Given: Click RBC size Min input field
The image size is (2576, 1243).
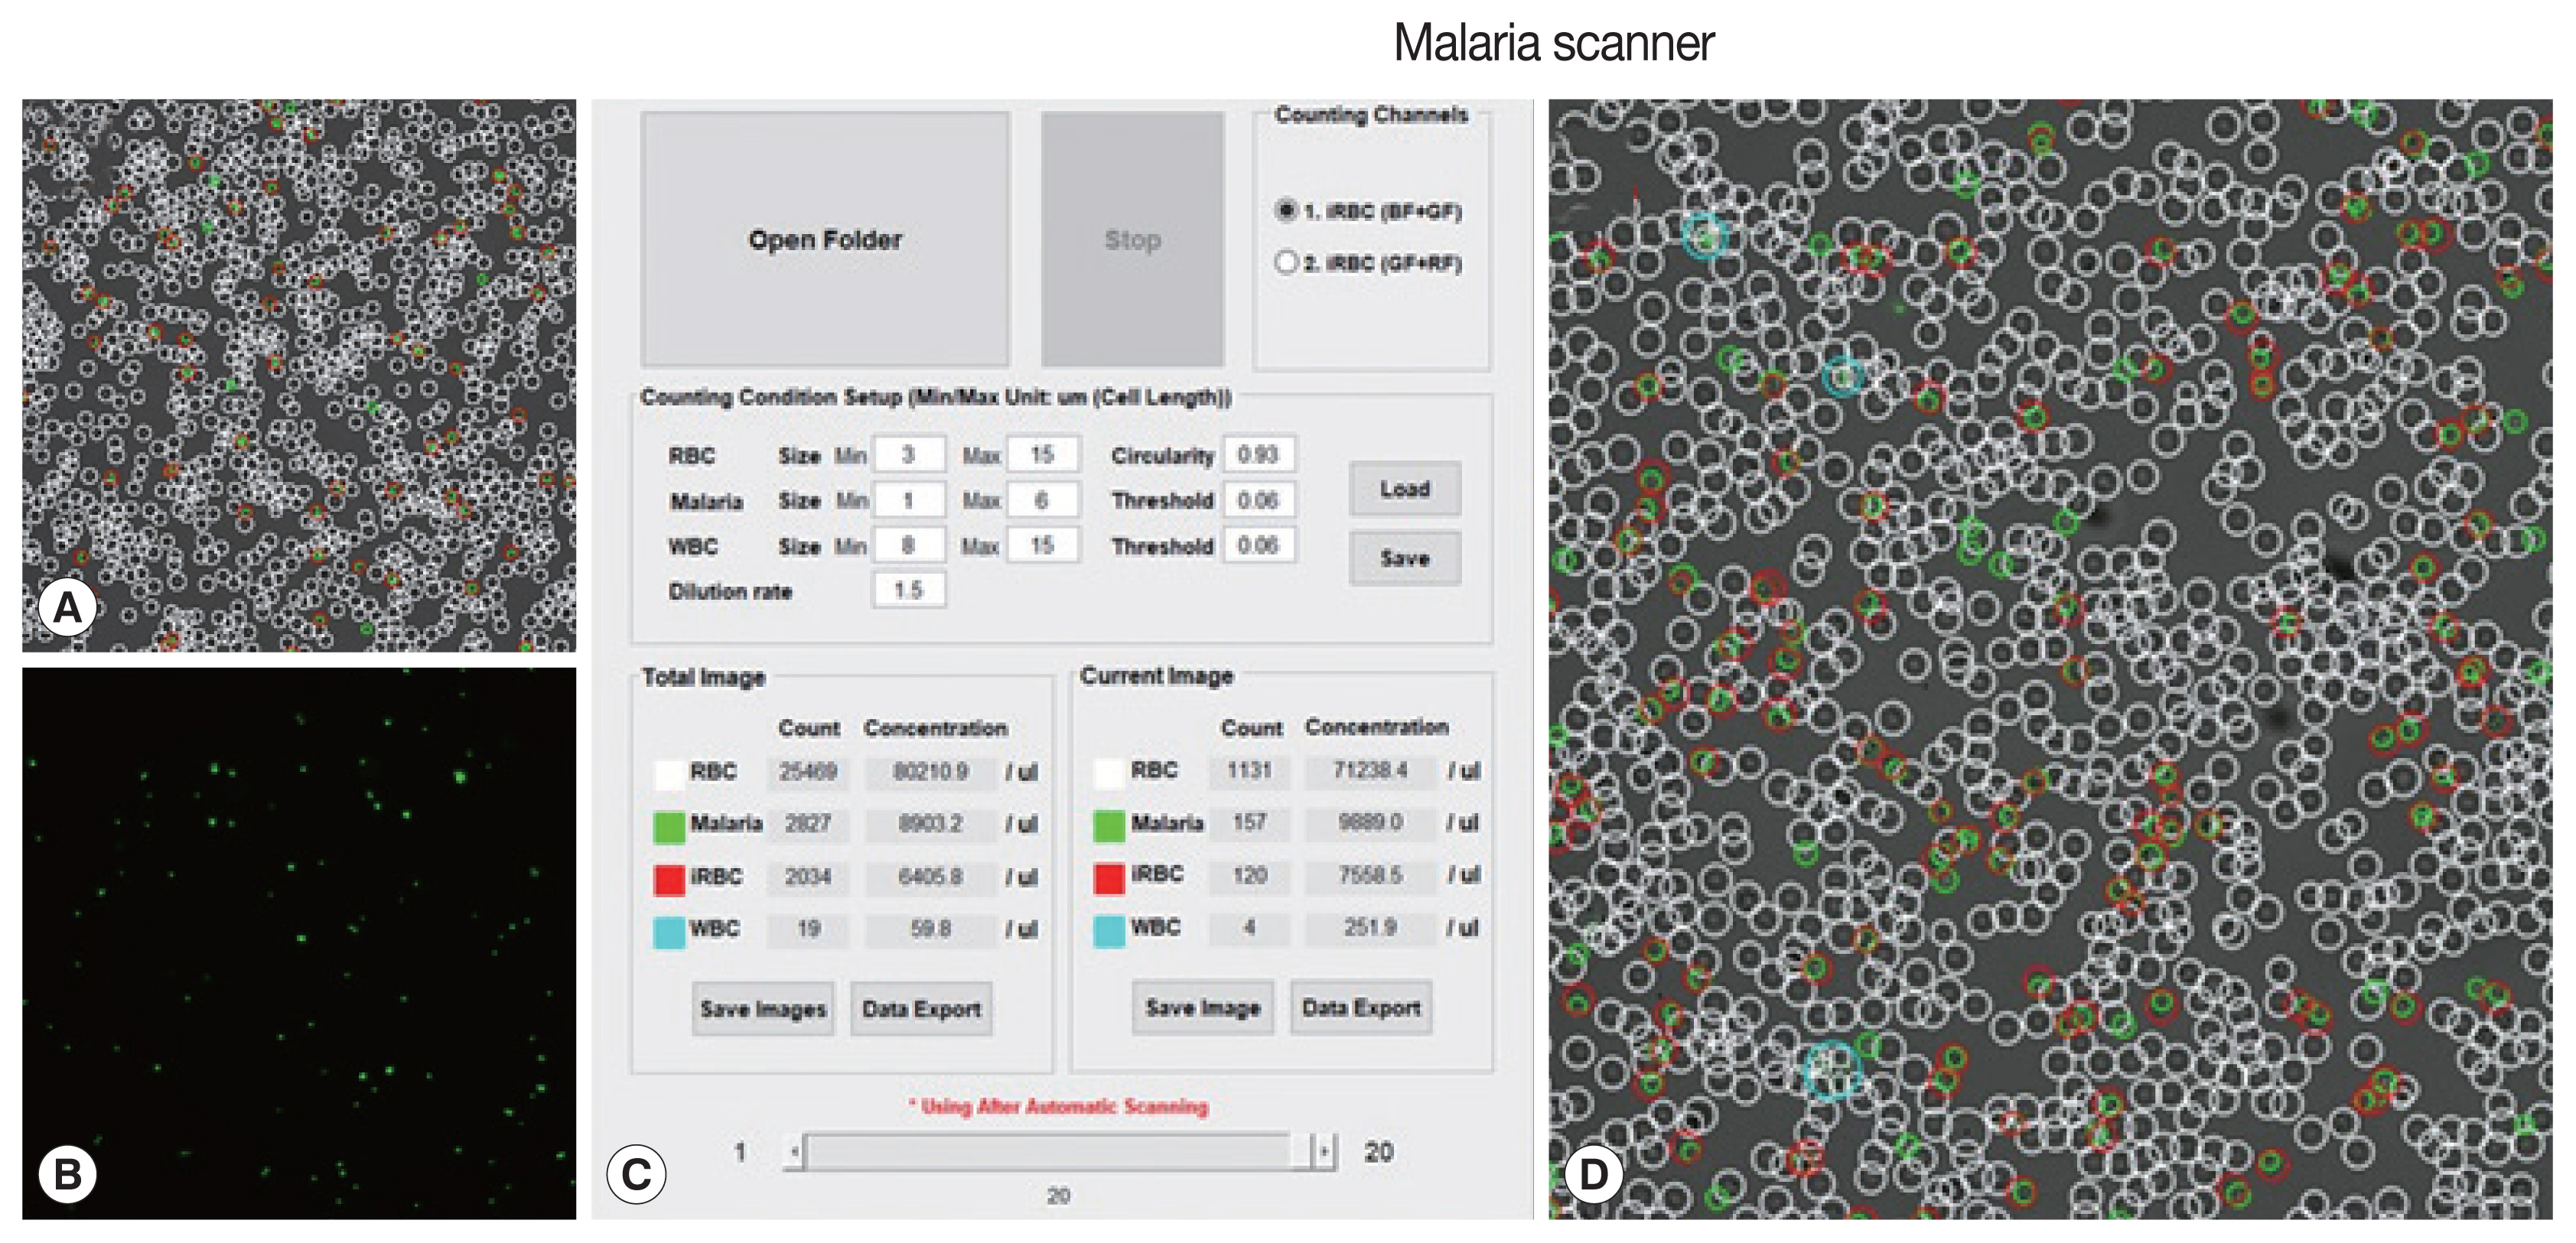Looking at the screenshot, I should (908, 455).
